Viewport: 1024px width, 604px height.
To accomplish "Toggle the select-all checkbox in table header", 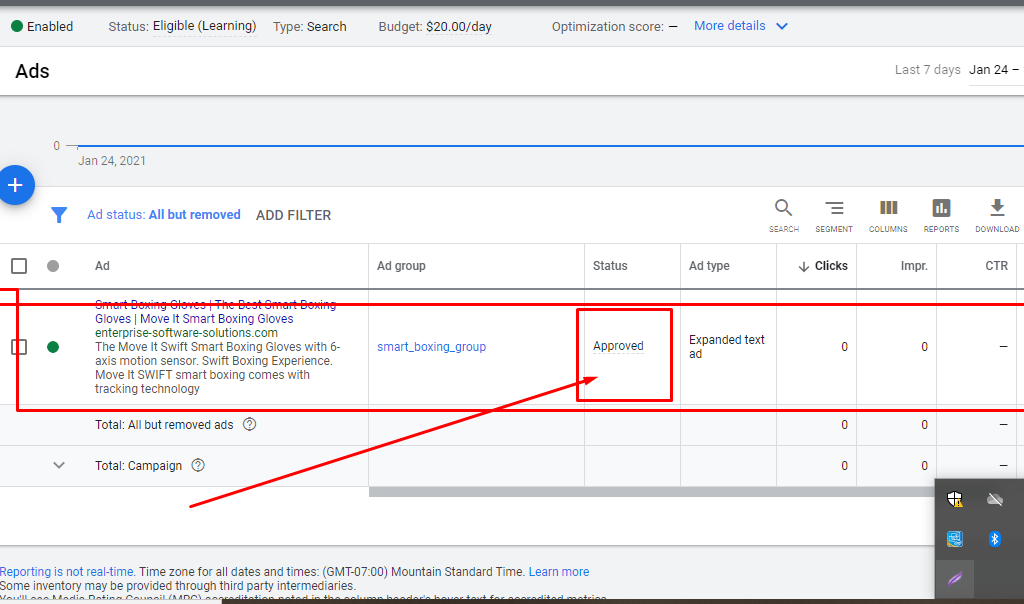I will pos(19,266).
